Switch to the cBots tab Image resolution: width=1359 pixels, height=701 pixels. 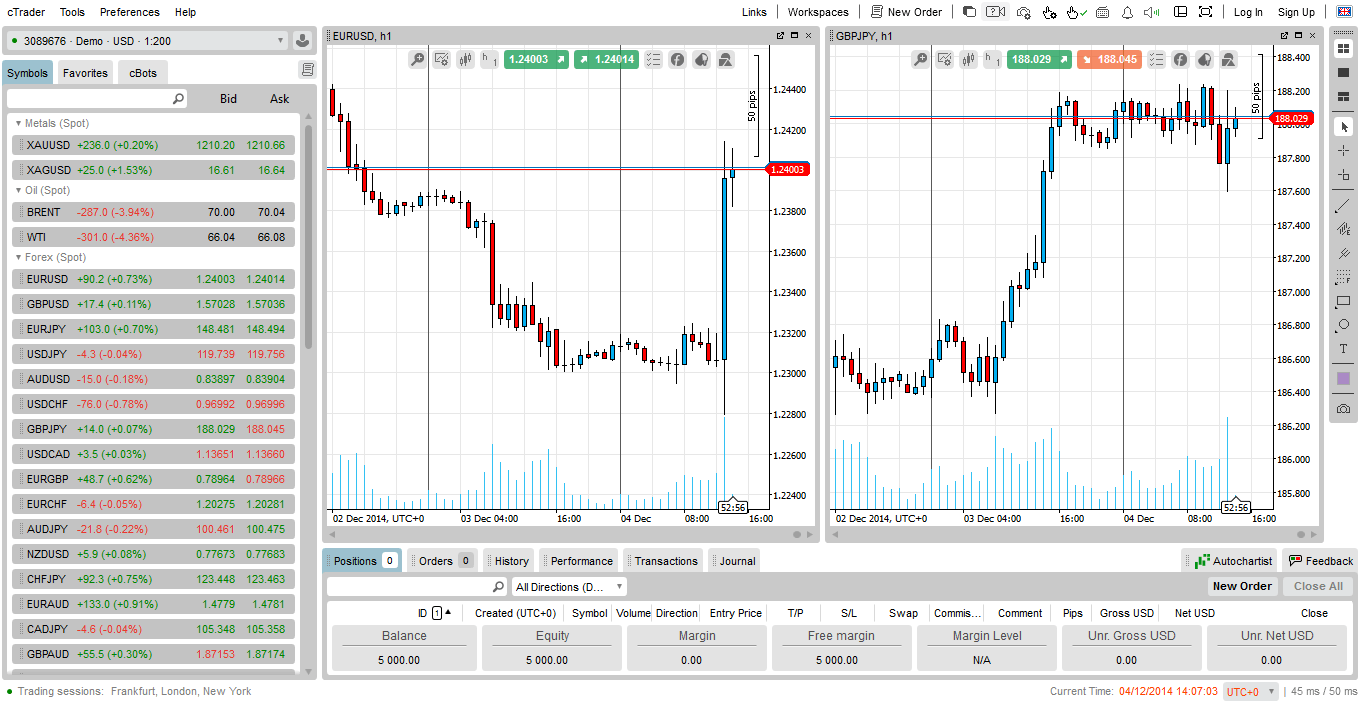[143, 73]
